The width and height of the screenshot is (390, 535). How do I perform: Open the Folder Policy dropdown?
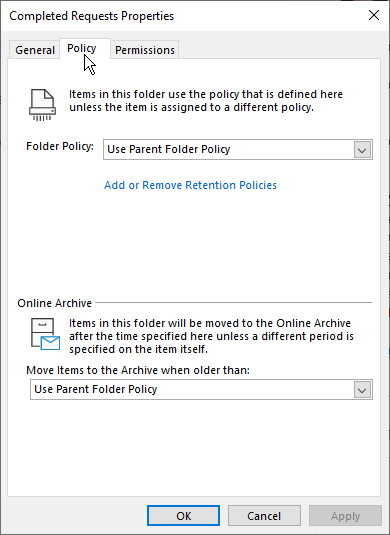pyautogui.click(x=238, y=149)
